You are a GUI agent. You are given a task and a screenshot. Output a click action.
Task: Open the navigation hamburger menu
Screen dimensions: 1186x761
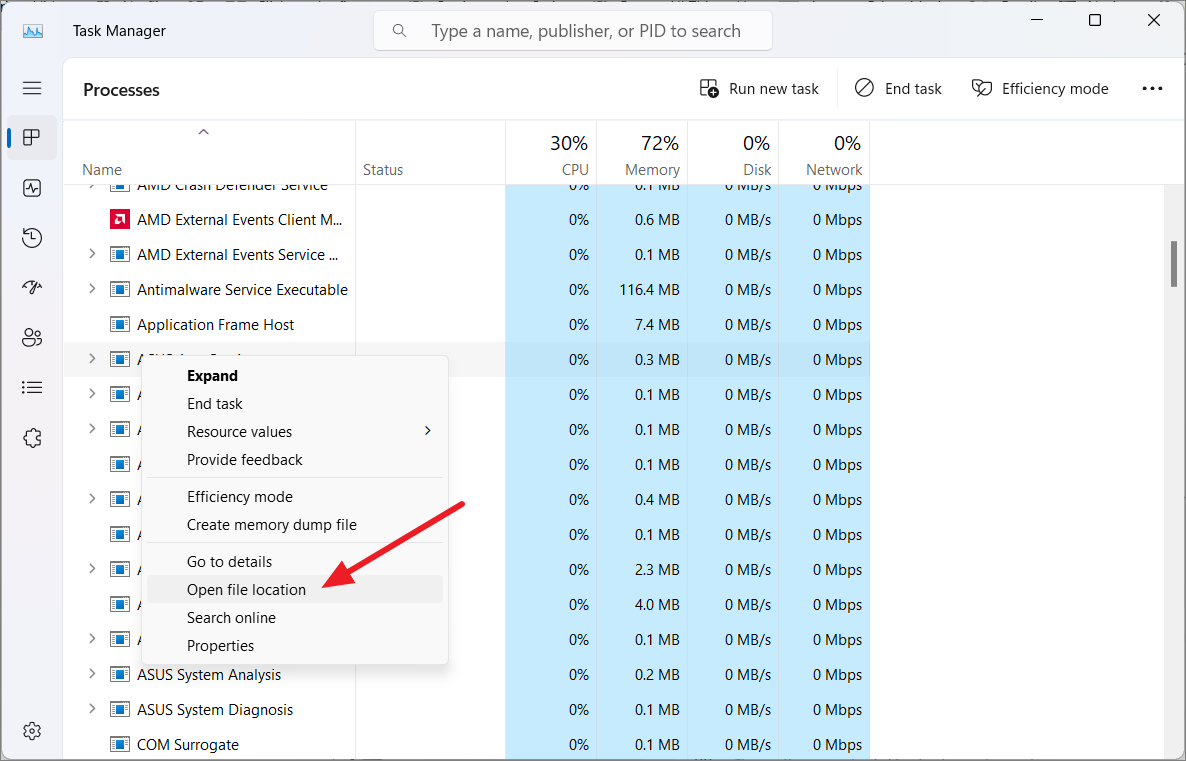pyautogui.click(x=32, y=88)
